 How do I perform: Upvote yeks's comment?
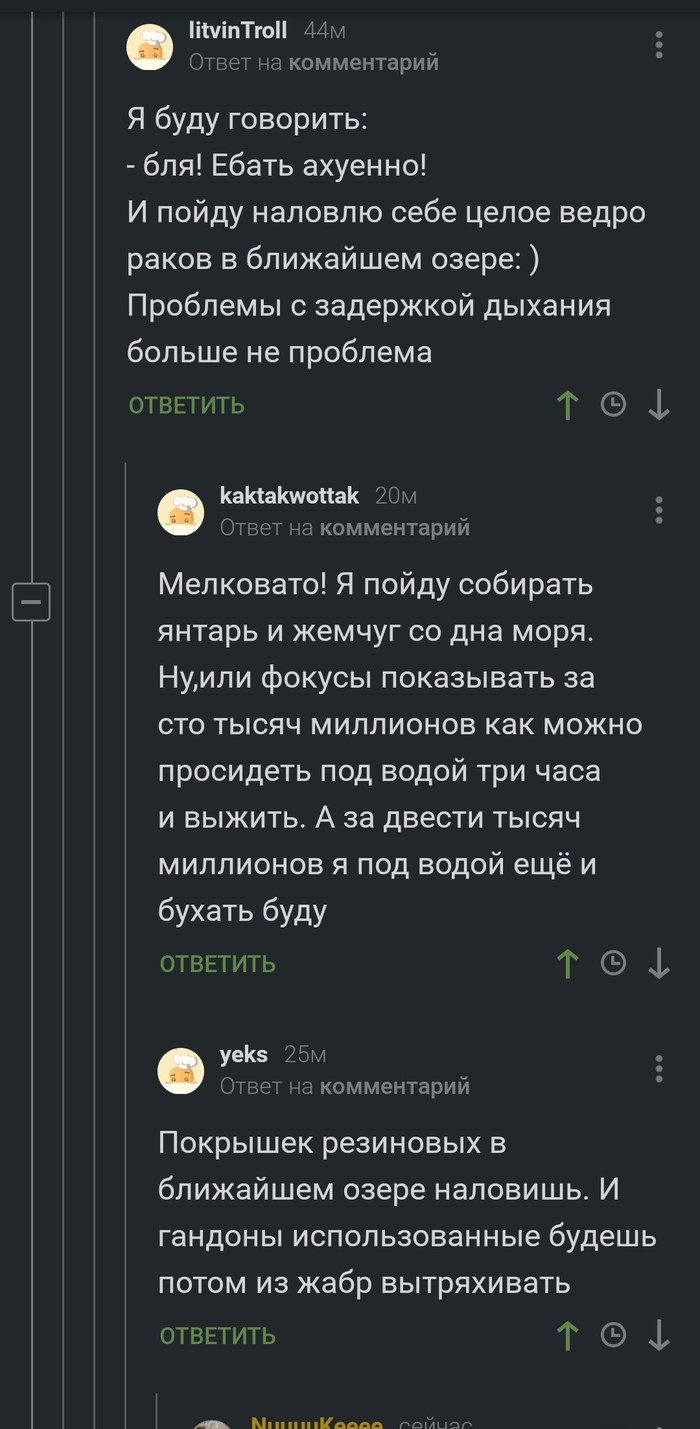(x=567, y=1335)
